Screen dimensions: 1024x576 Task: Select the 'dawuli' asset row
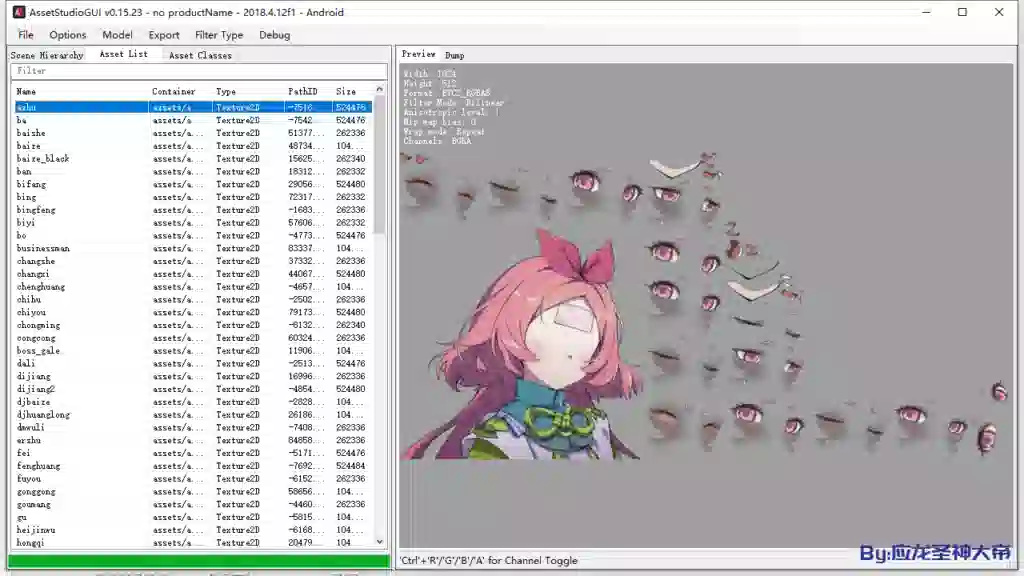pos(193,428)
